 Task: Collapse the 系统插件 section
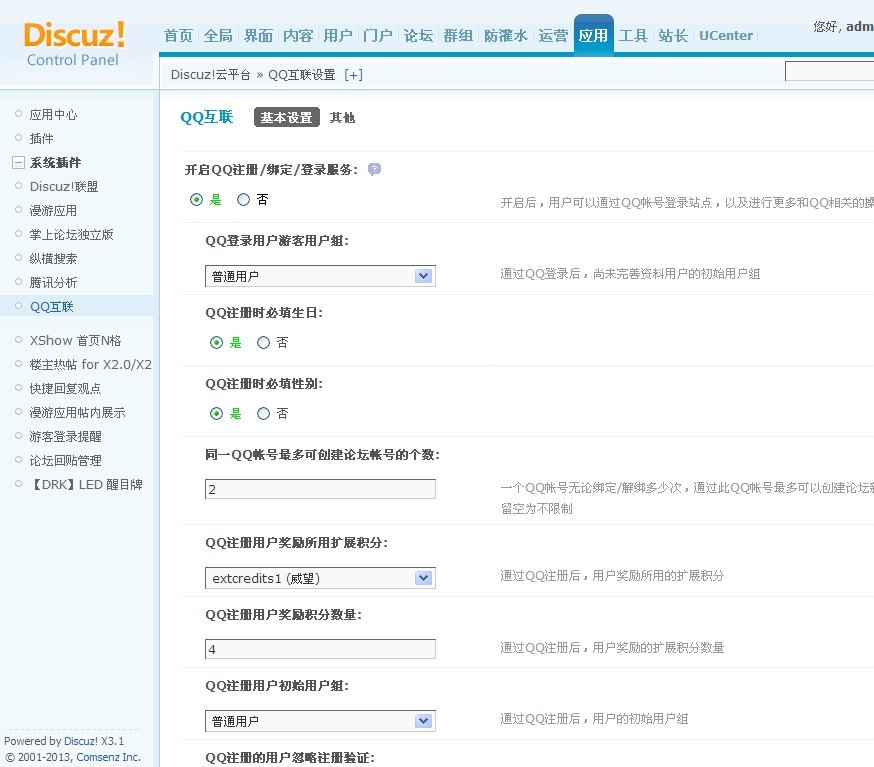tap(18, 163)
